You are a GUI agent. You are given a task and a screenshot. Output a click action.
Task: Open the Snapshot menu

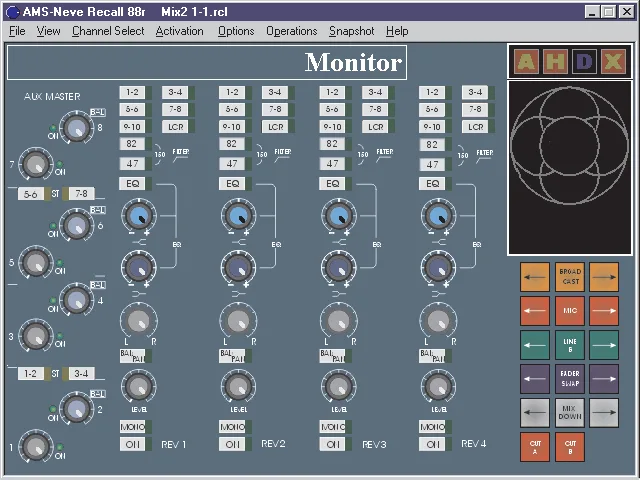(351, 31)
